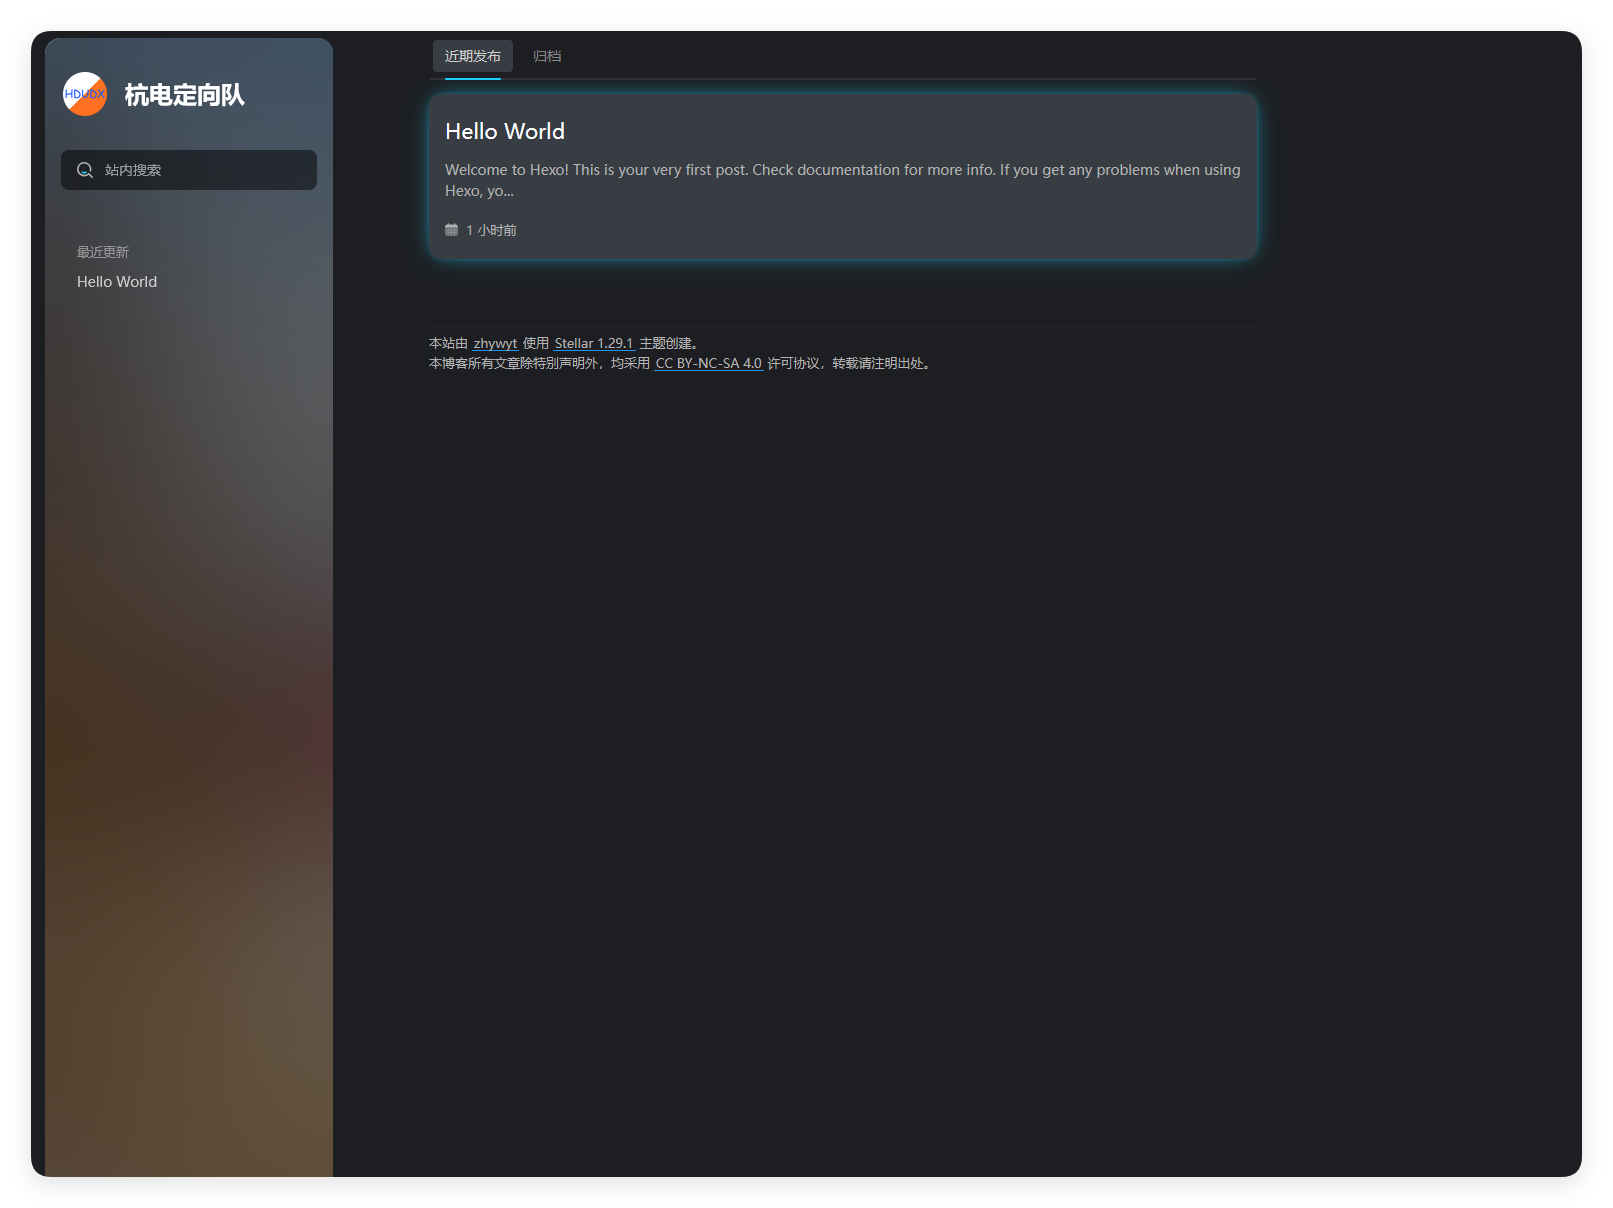Visit the zhywyt author link in footer
1613x1208 pixels.
coord(495,343)
